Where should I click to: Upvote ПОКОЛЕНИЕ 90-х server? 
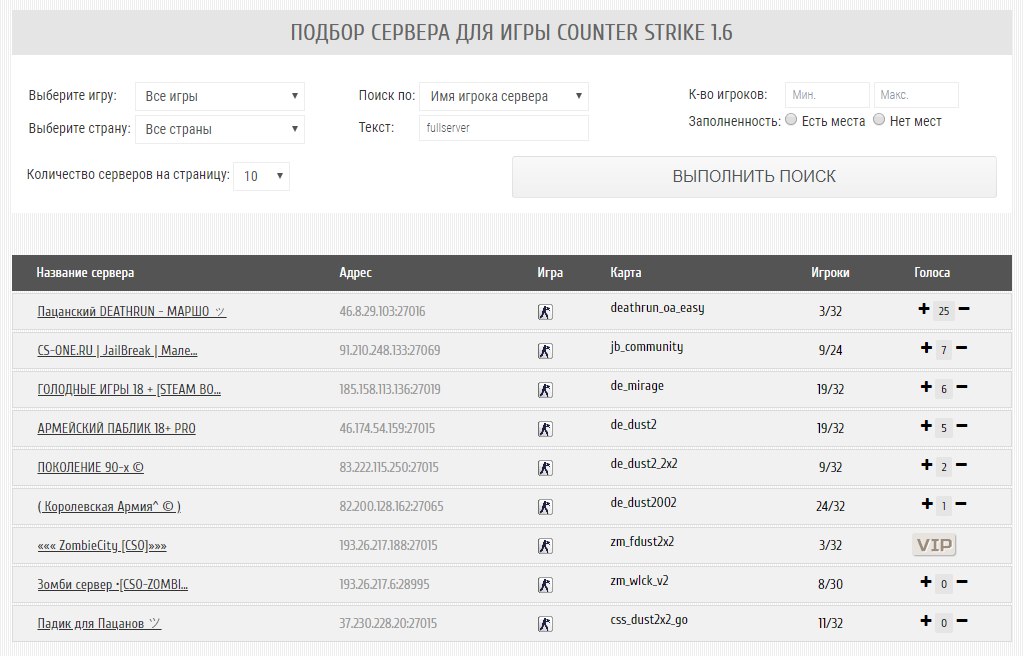click(926, 465)
